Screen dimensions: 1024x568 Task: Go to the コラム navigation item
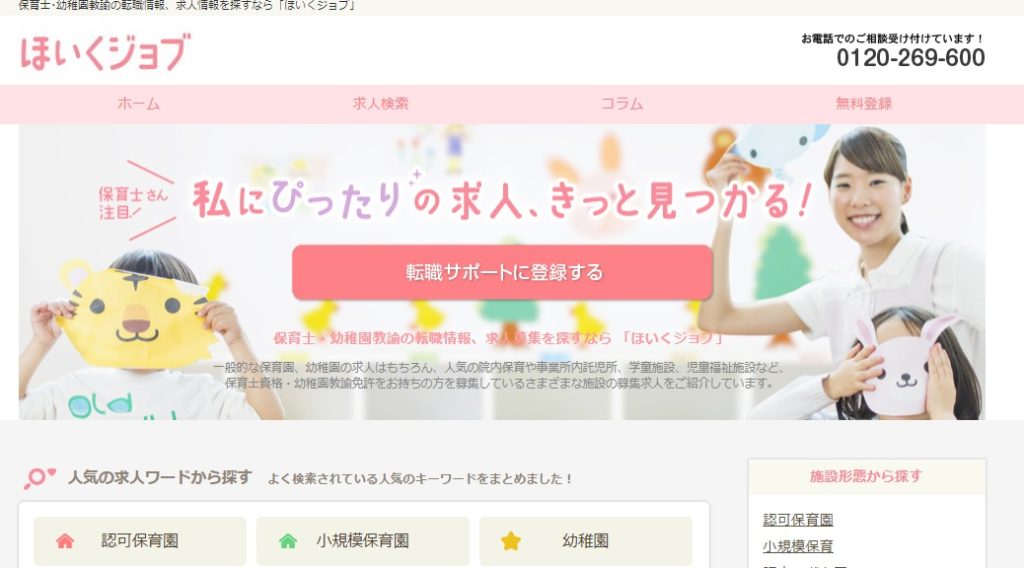pos(622,104)
